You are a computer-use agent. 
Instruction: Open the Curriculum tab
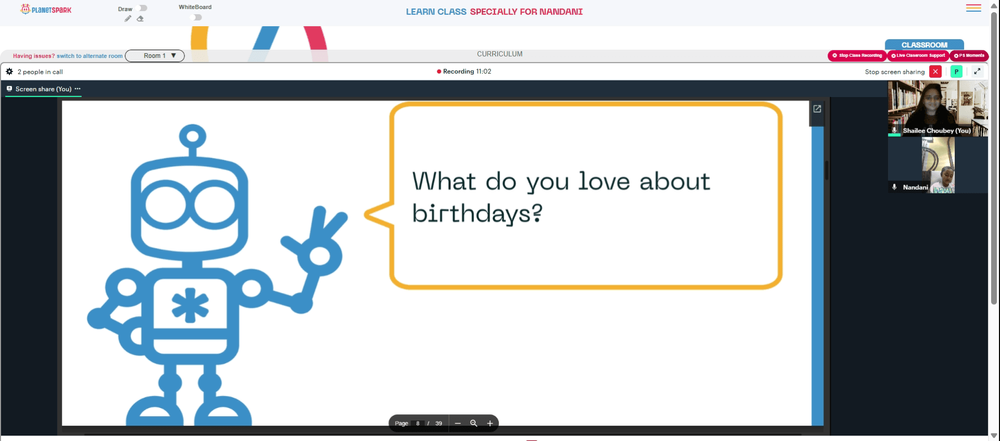(x=499, y=54)
